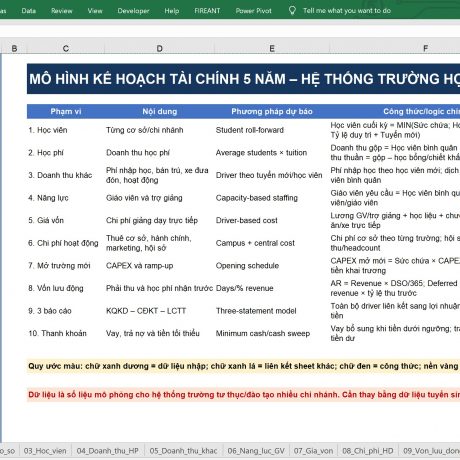This screenshot has width=460, height=460.
Task: Select cell 'Từng cơ sở/chi nhánh'
Action: pos(160,130)
